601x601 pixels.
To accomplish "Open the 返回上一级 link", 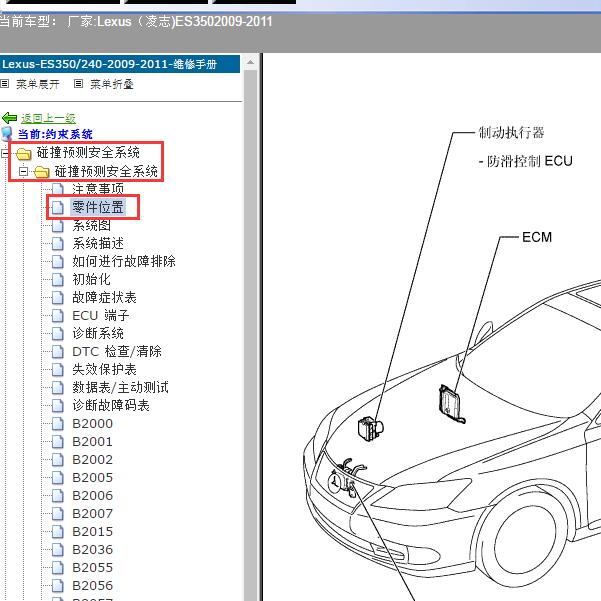I will (x=48, y=118).
